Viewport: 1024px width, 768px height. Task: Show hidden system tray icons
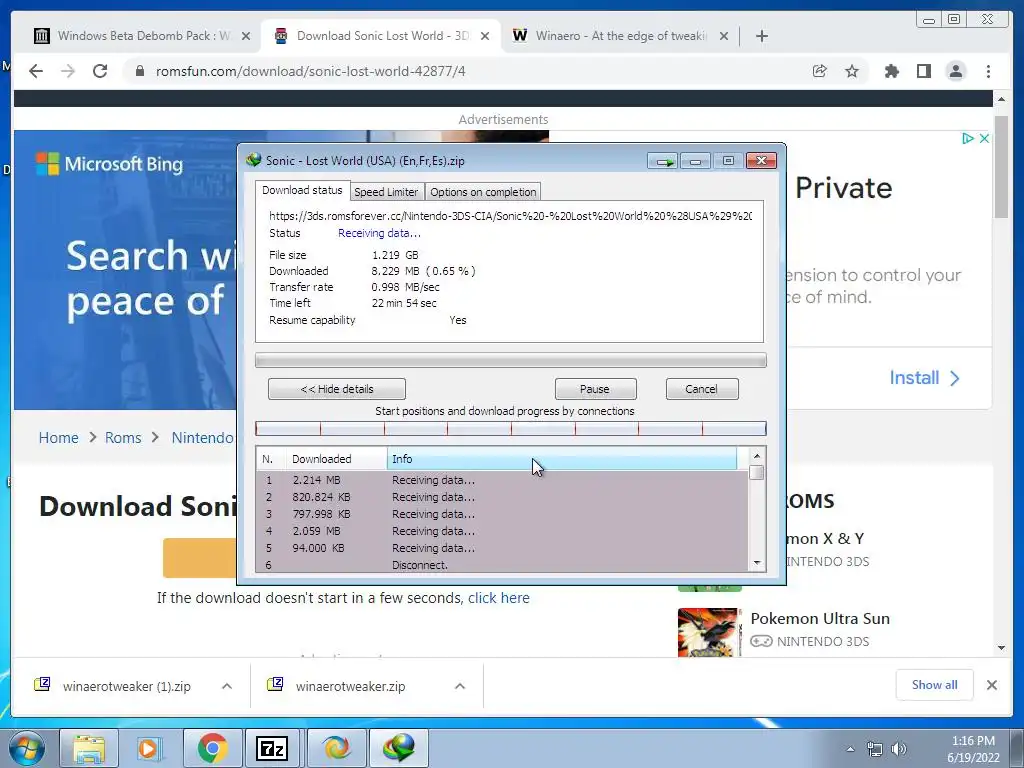tap(850, 749)
